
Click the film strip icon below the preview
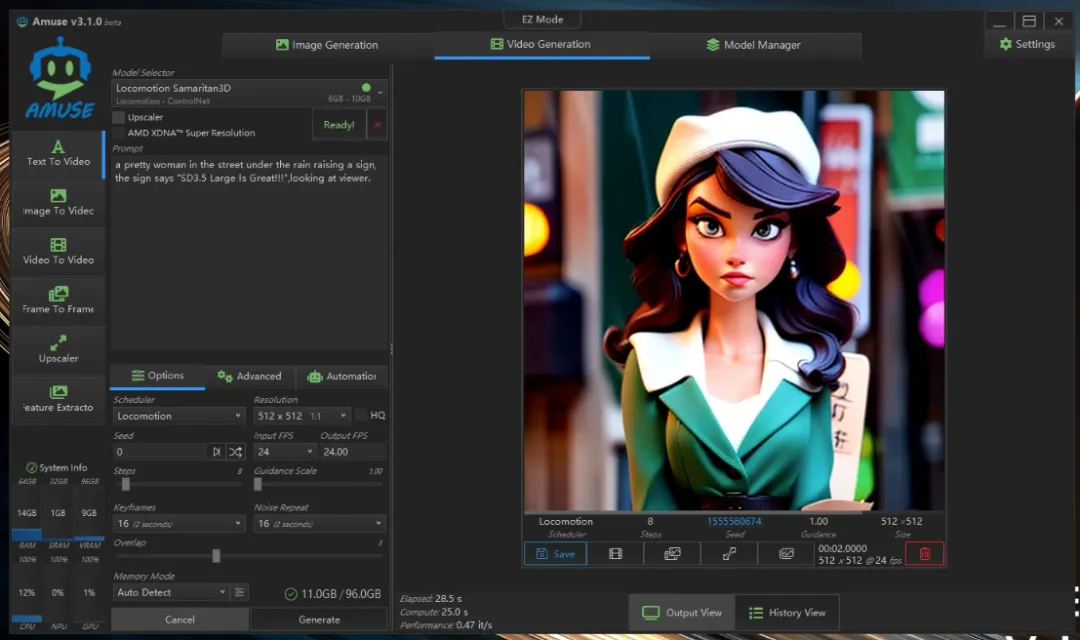(615, 553)
